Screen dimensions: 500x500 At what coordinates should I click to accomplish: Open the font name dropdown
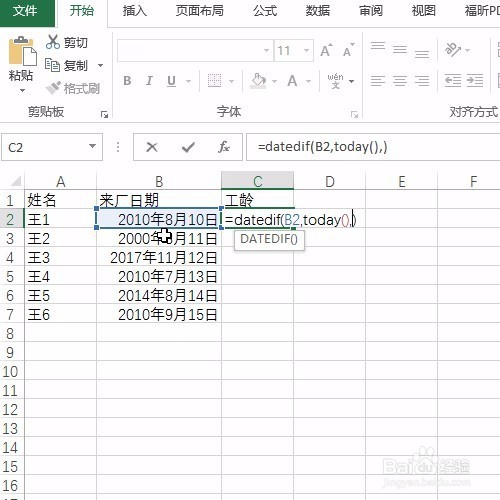point(266,51)
